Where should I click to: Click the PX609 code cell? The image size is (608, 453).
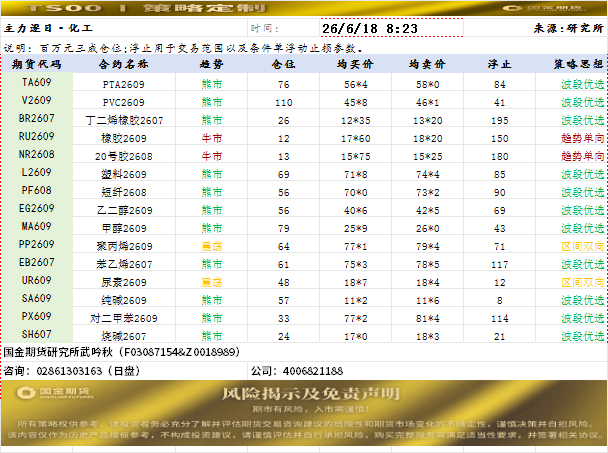coord(37,316)
